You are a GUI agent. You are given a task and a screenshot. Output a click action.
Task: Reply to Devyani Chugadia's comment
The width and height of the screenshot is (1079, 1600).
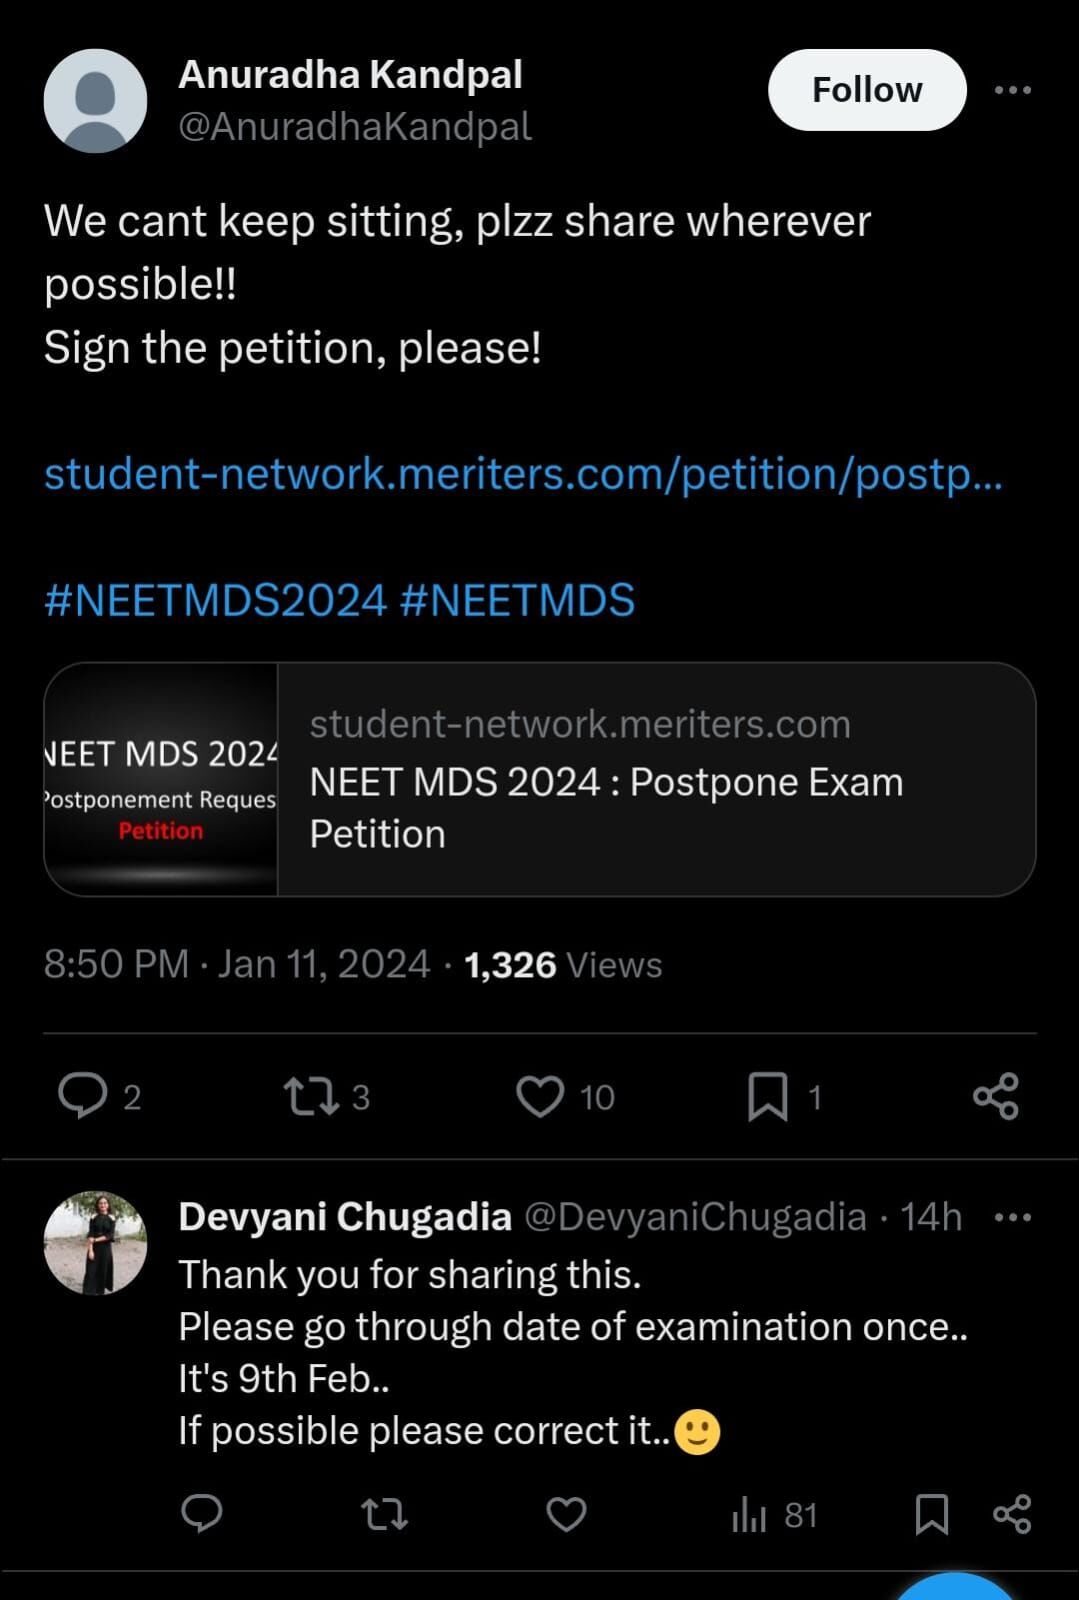click(202, 1514)
